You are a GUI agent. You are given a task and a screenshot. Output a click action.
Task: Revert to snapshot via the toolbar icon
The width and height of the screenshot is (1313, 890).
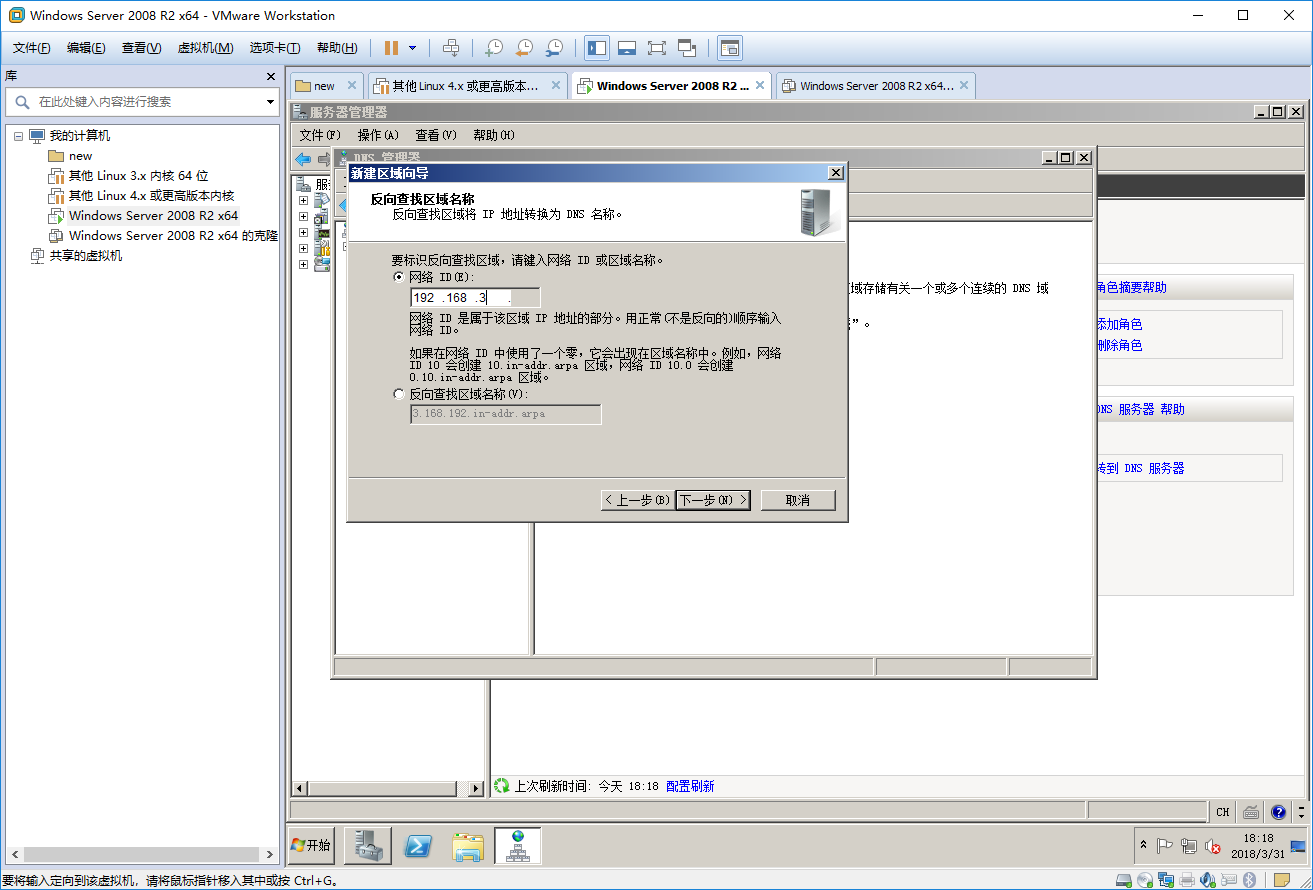[x=524, y=47]
